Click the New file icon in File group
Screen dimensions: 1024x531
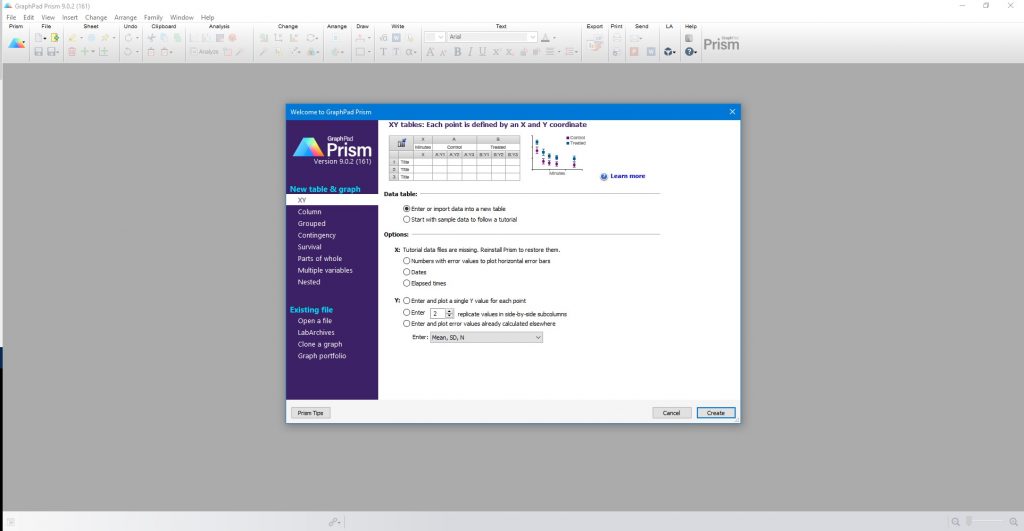38,38
